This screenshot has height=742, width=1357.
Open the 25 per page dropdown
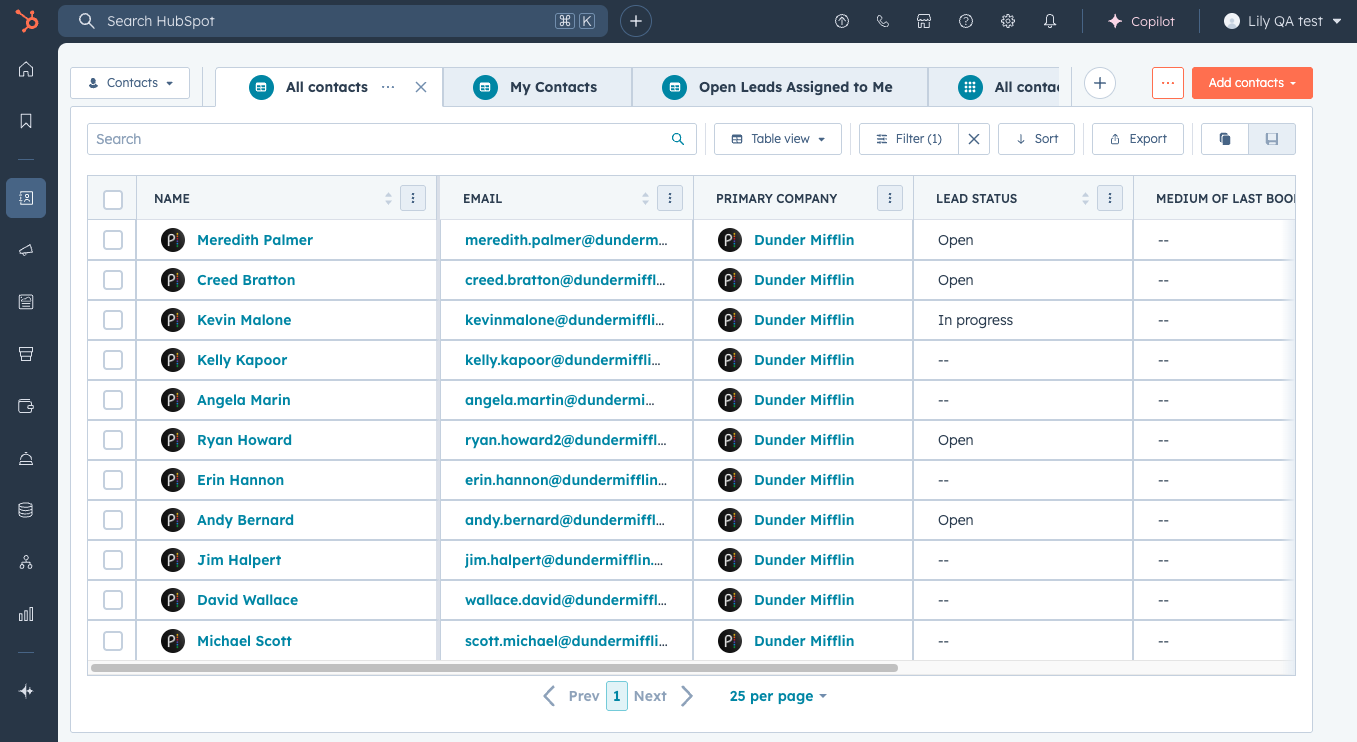point(778,696)
